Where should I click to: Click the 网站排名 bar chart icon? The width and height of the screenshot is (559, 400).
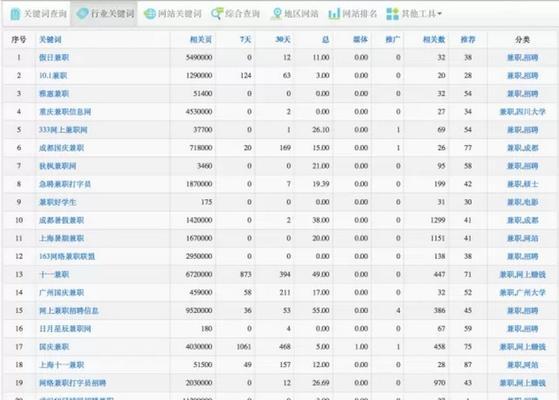point(334,14)
